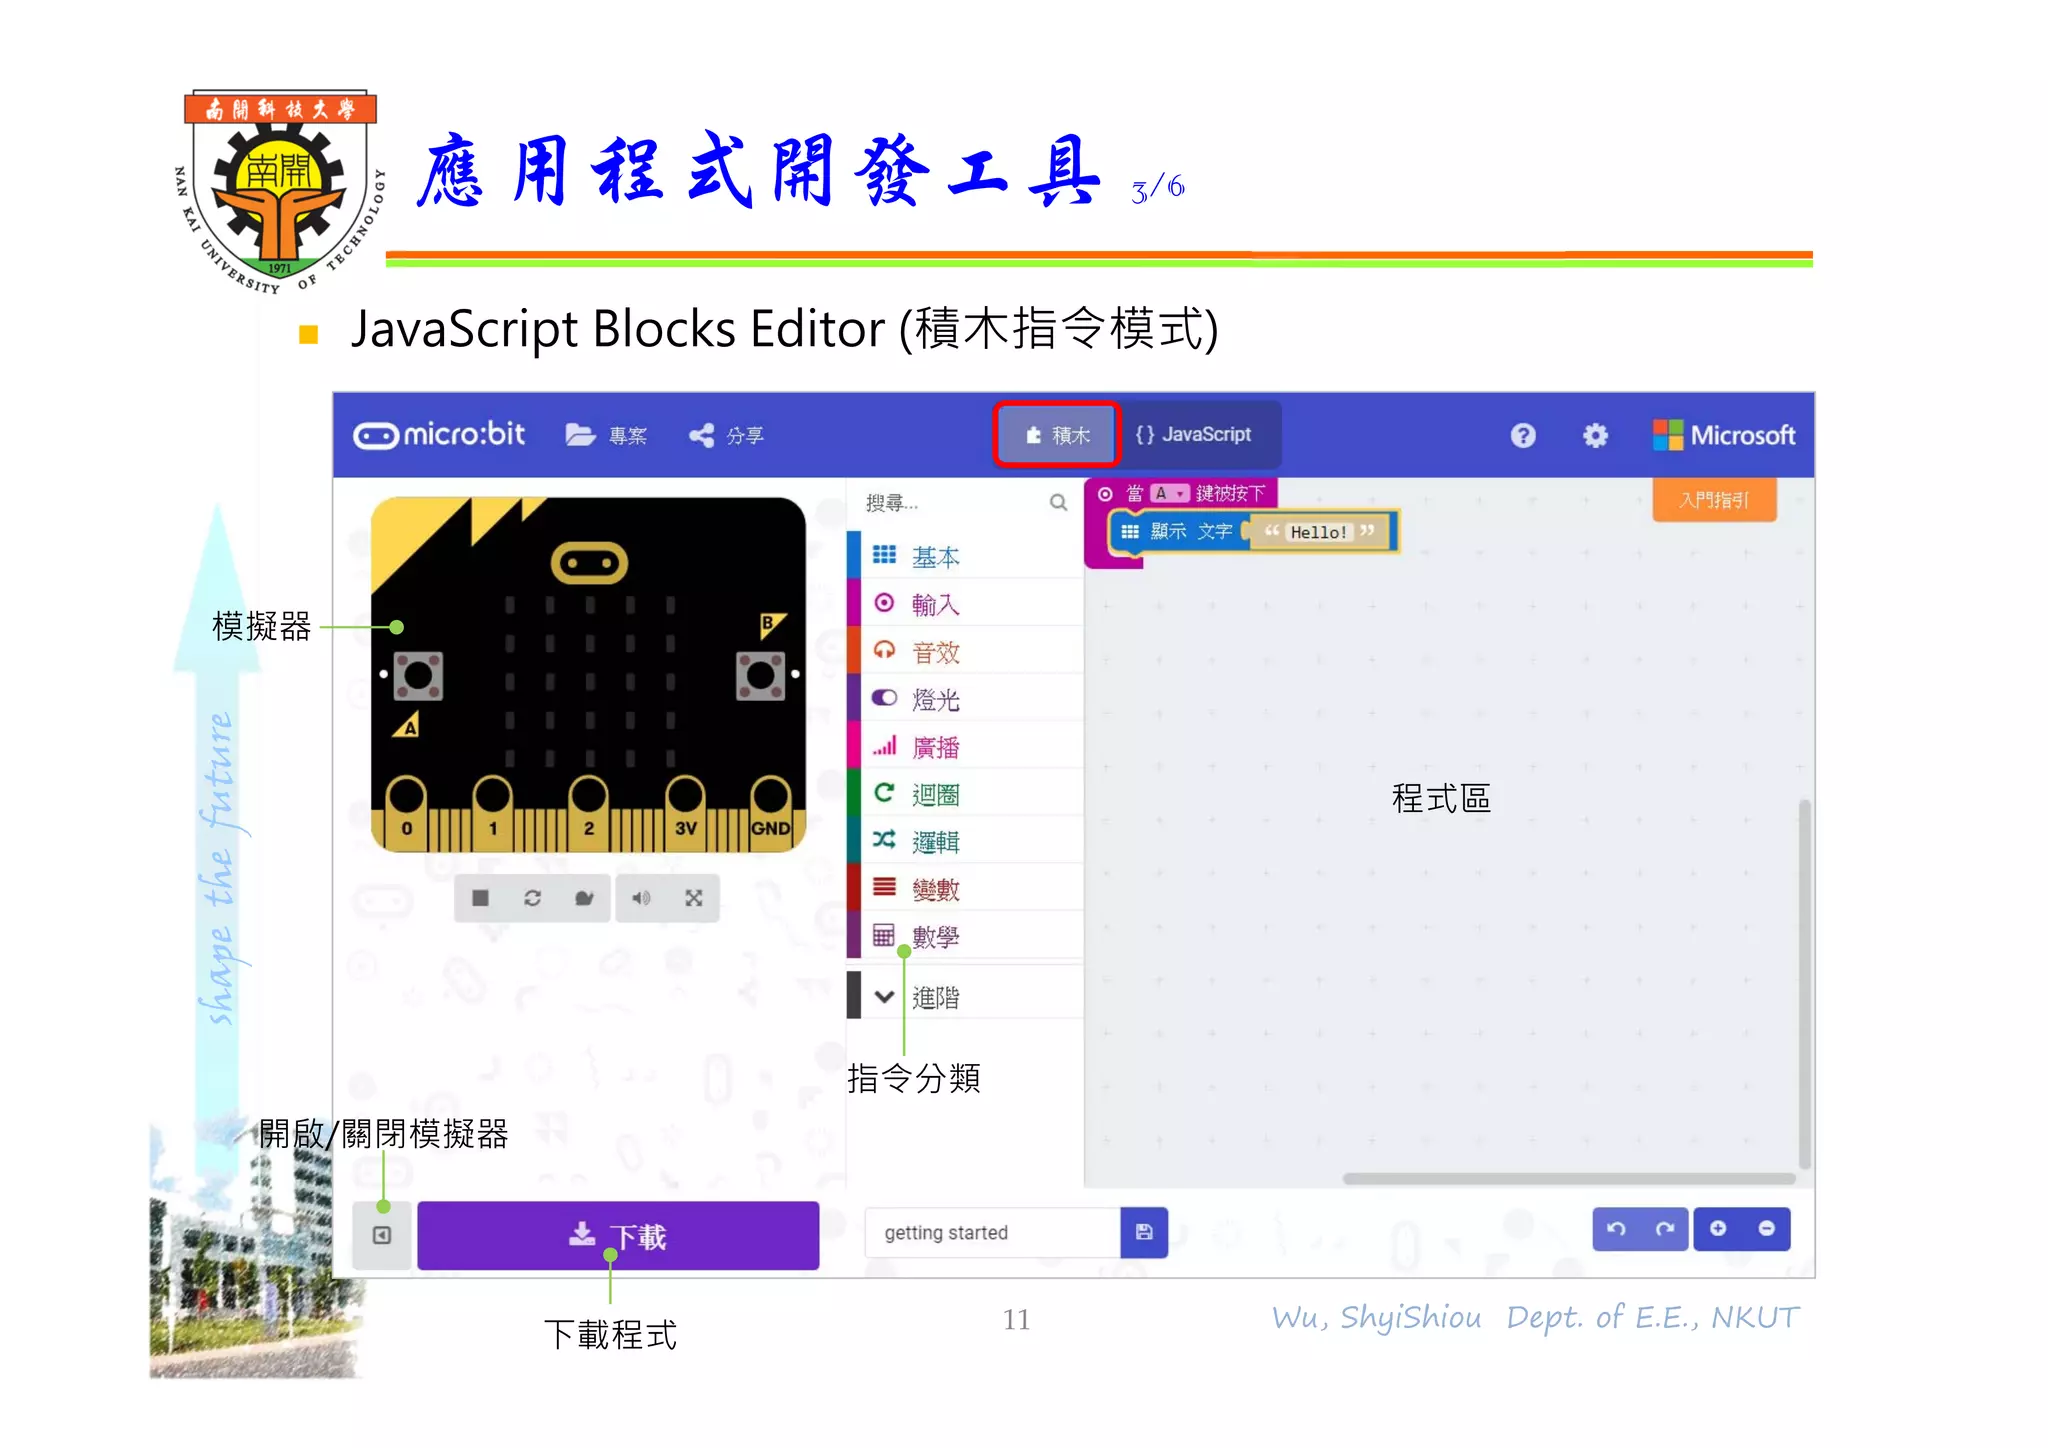Open the 音效 music block category

coord(965,652)
